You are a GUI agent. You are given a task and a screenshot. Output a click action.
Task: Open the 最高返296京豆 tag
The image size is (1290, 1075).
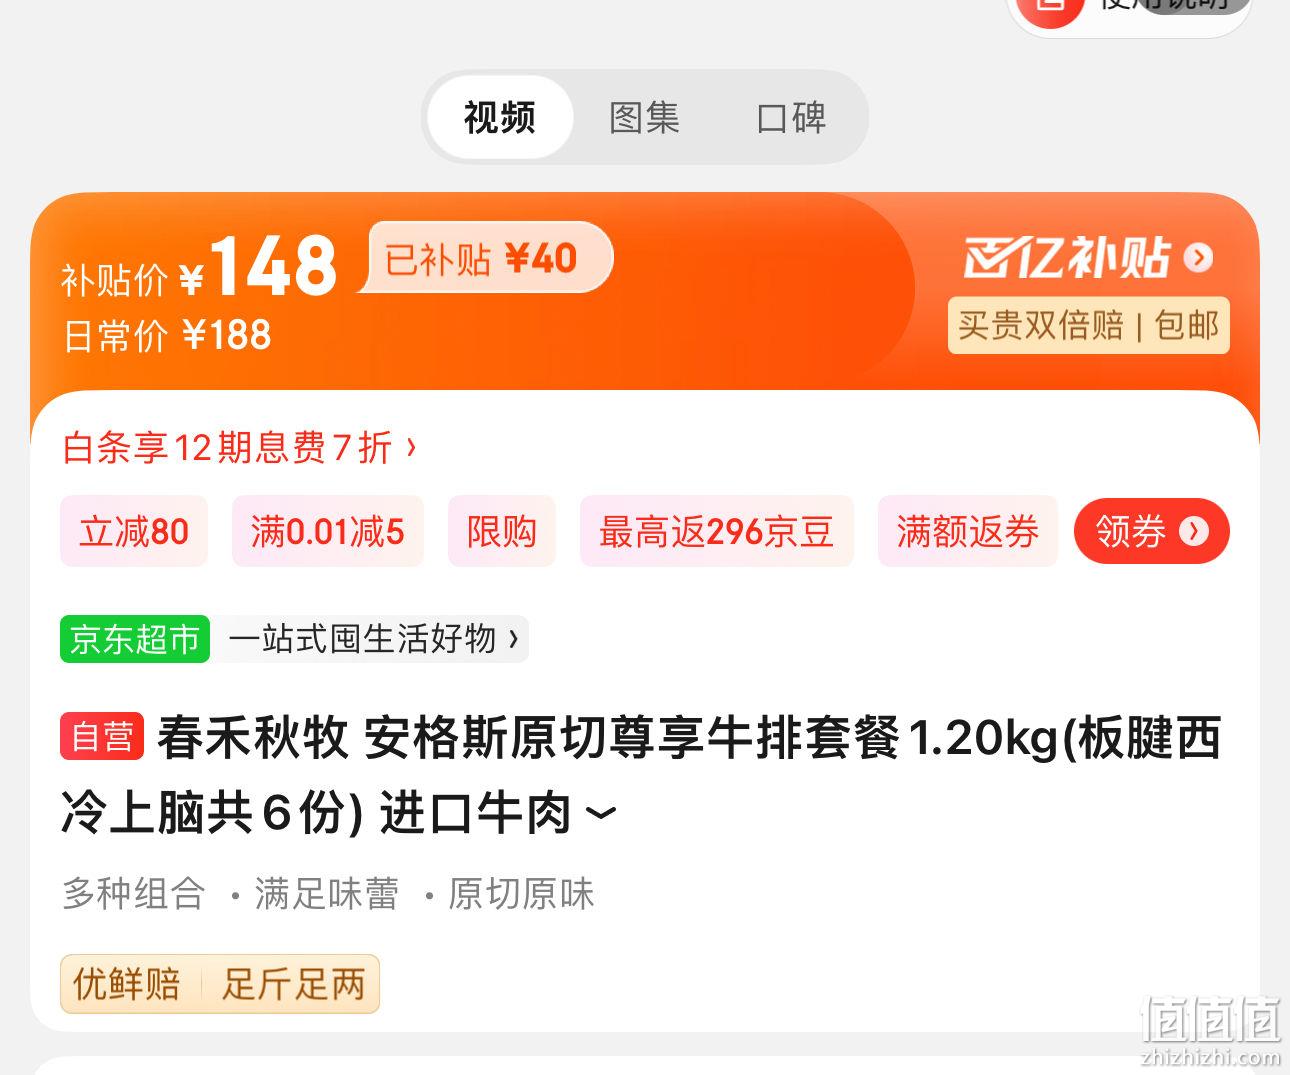pyautogui.click(x=717, y=531)
